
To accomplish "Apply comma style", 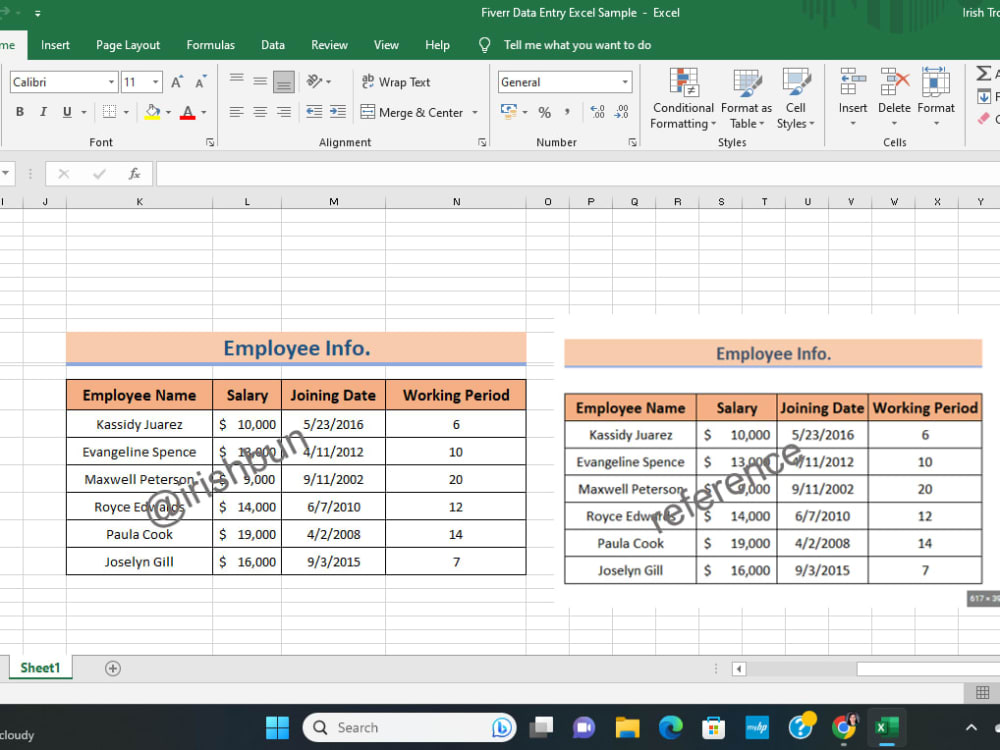I will [x=567, y=113].
